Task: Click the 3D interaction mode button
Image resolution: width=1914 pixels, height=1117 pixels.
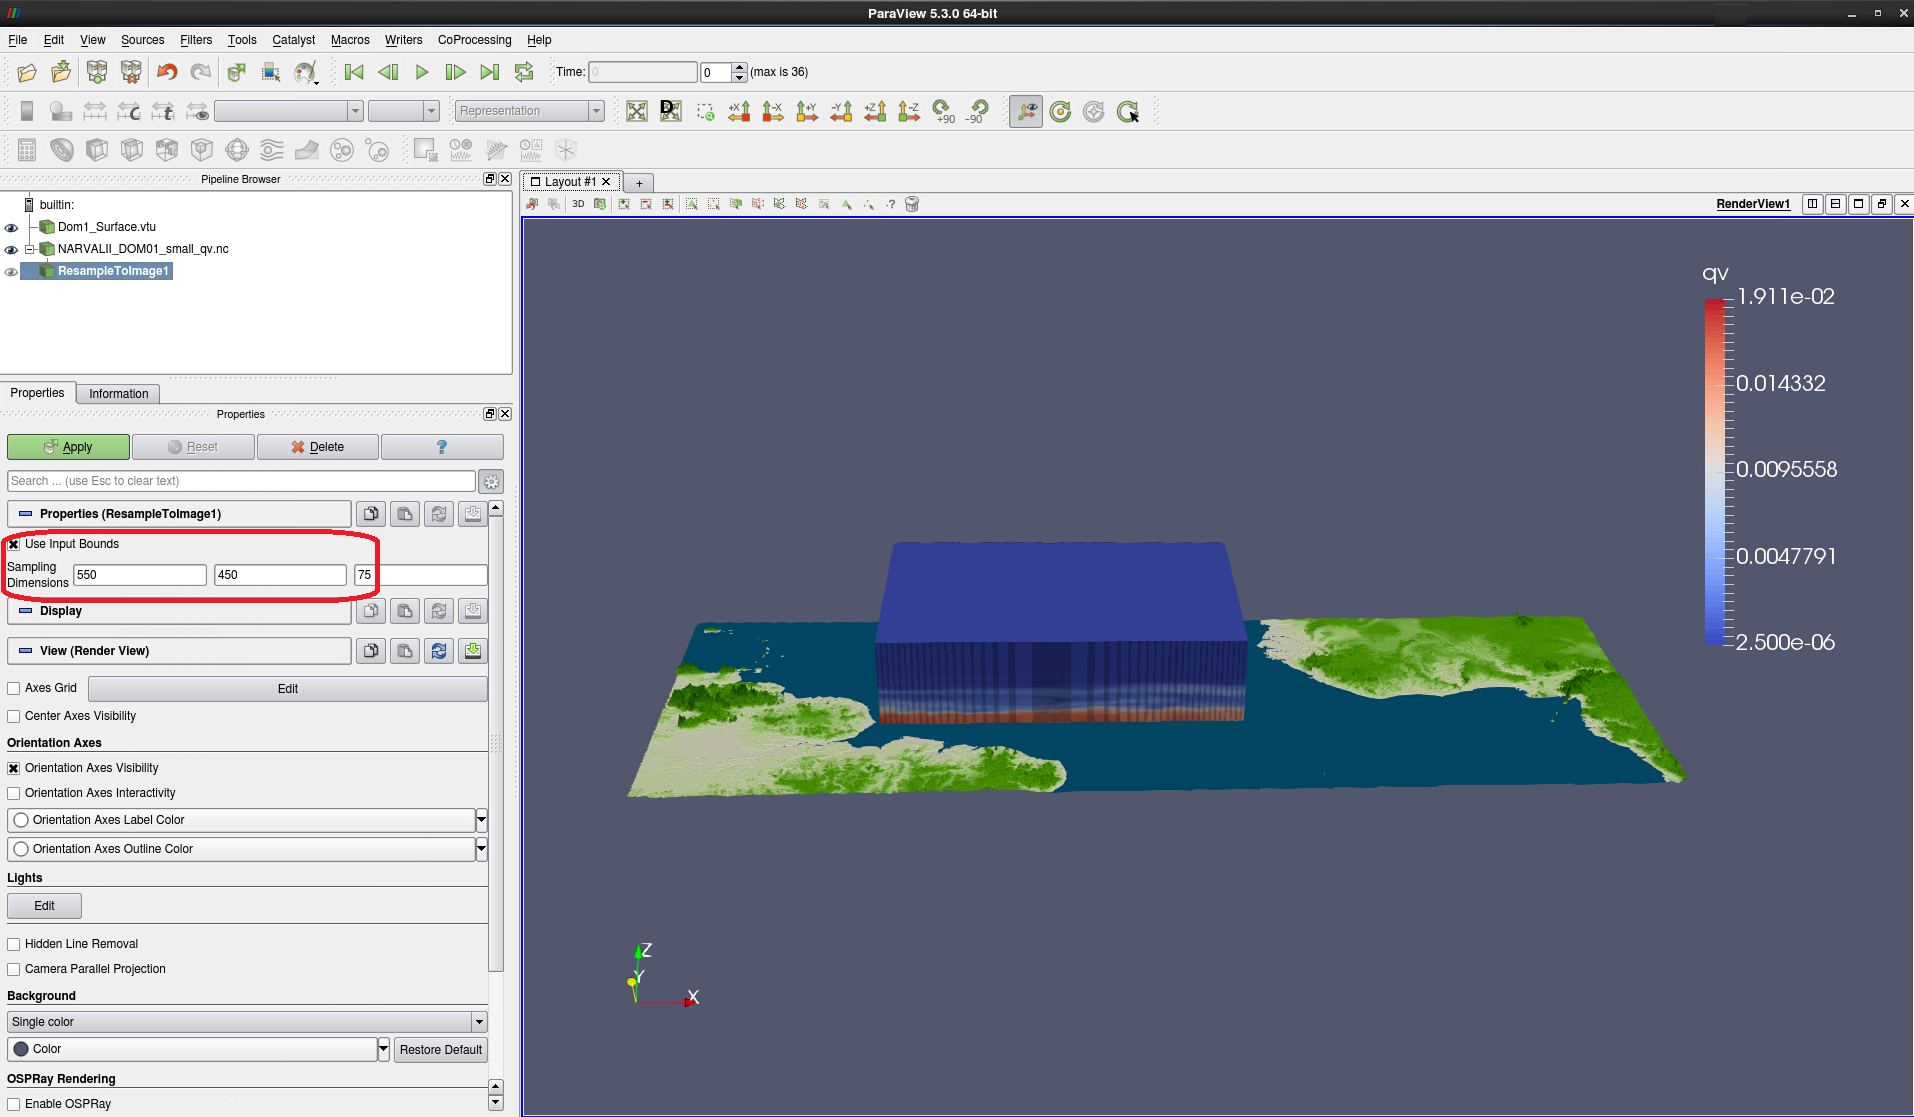Action: (x=578, y=204)
